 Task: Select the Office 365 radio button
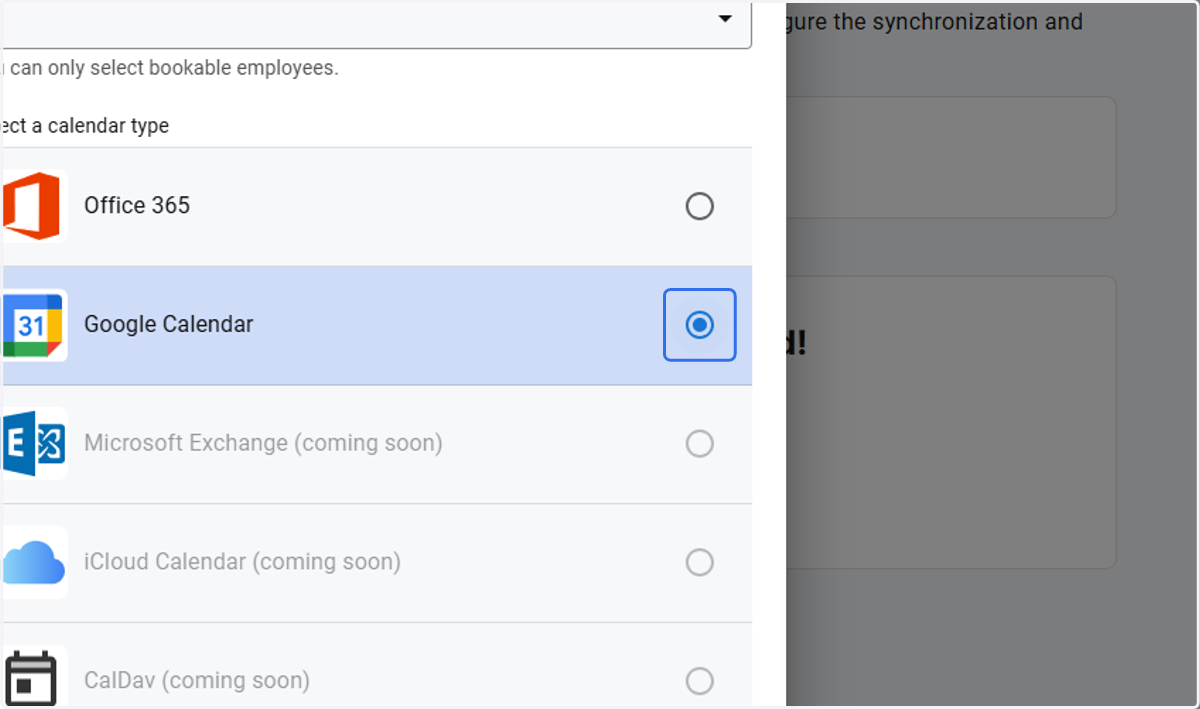699,206
